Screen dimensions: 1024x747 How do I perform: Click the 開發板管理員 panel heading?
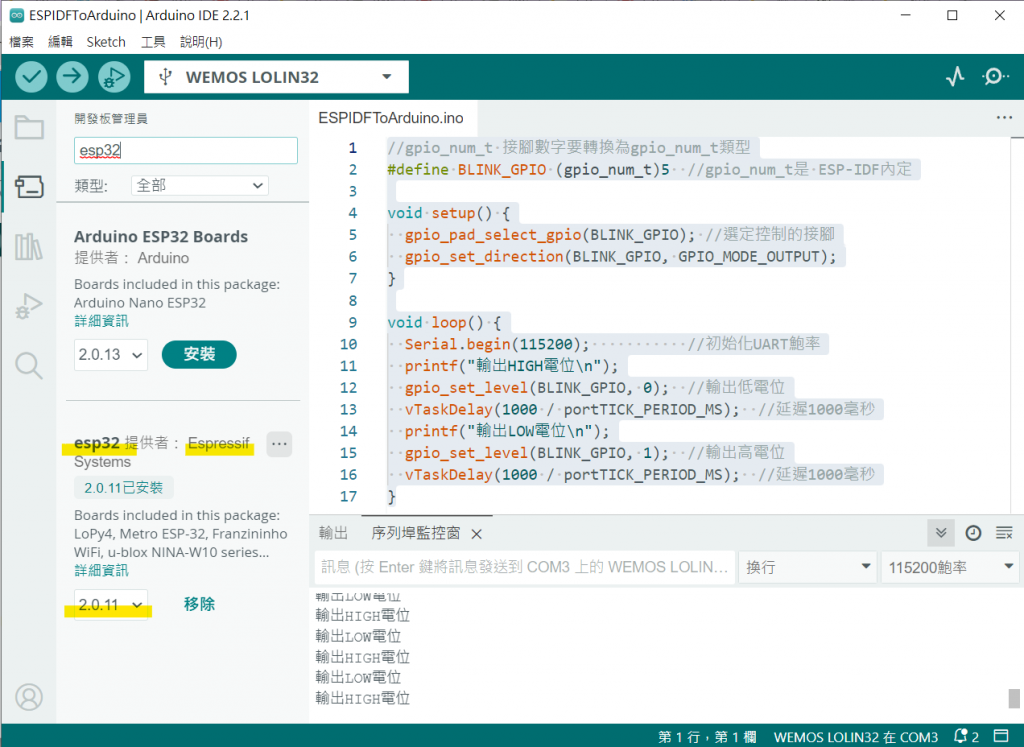point(111,118)
